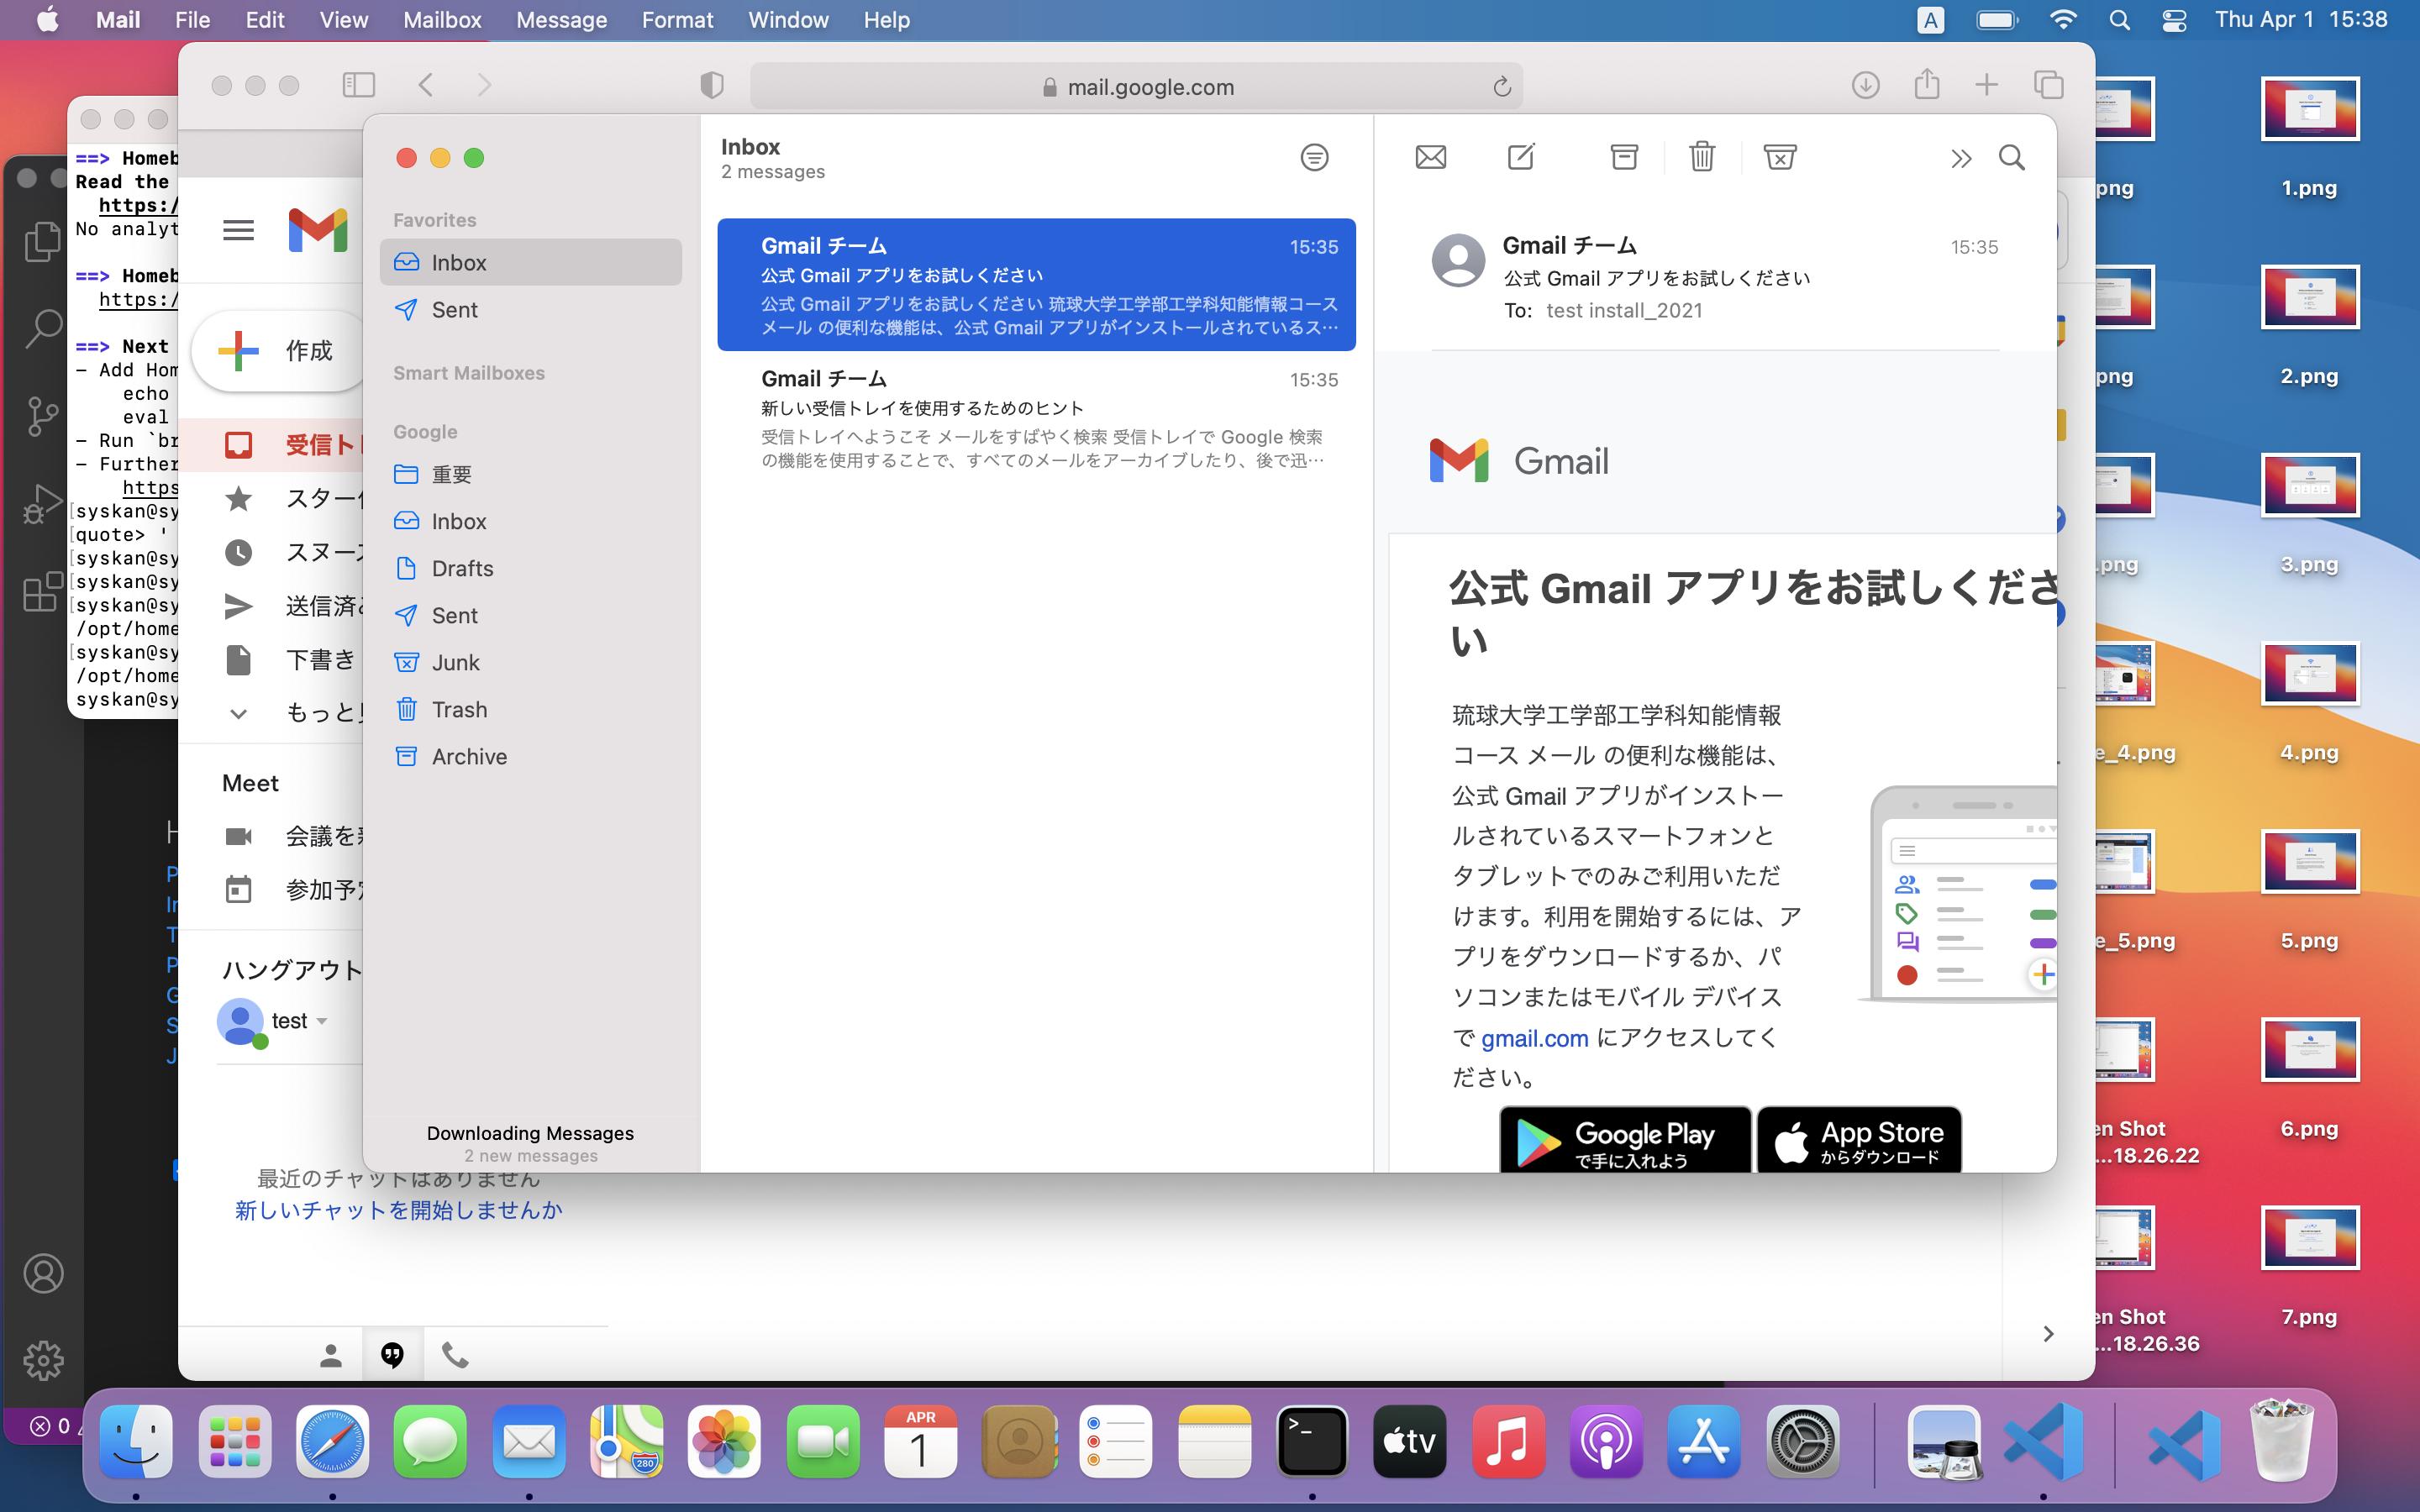Click the Google Play badge

click(x=1625, y=1139)
